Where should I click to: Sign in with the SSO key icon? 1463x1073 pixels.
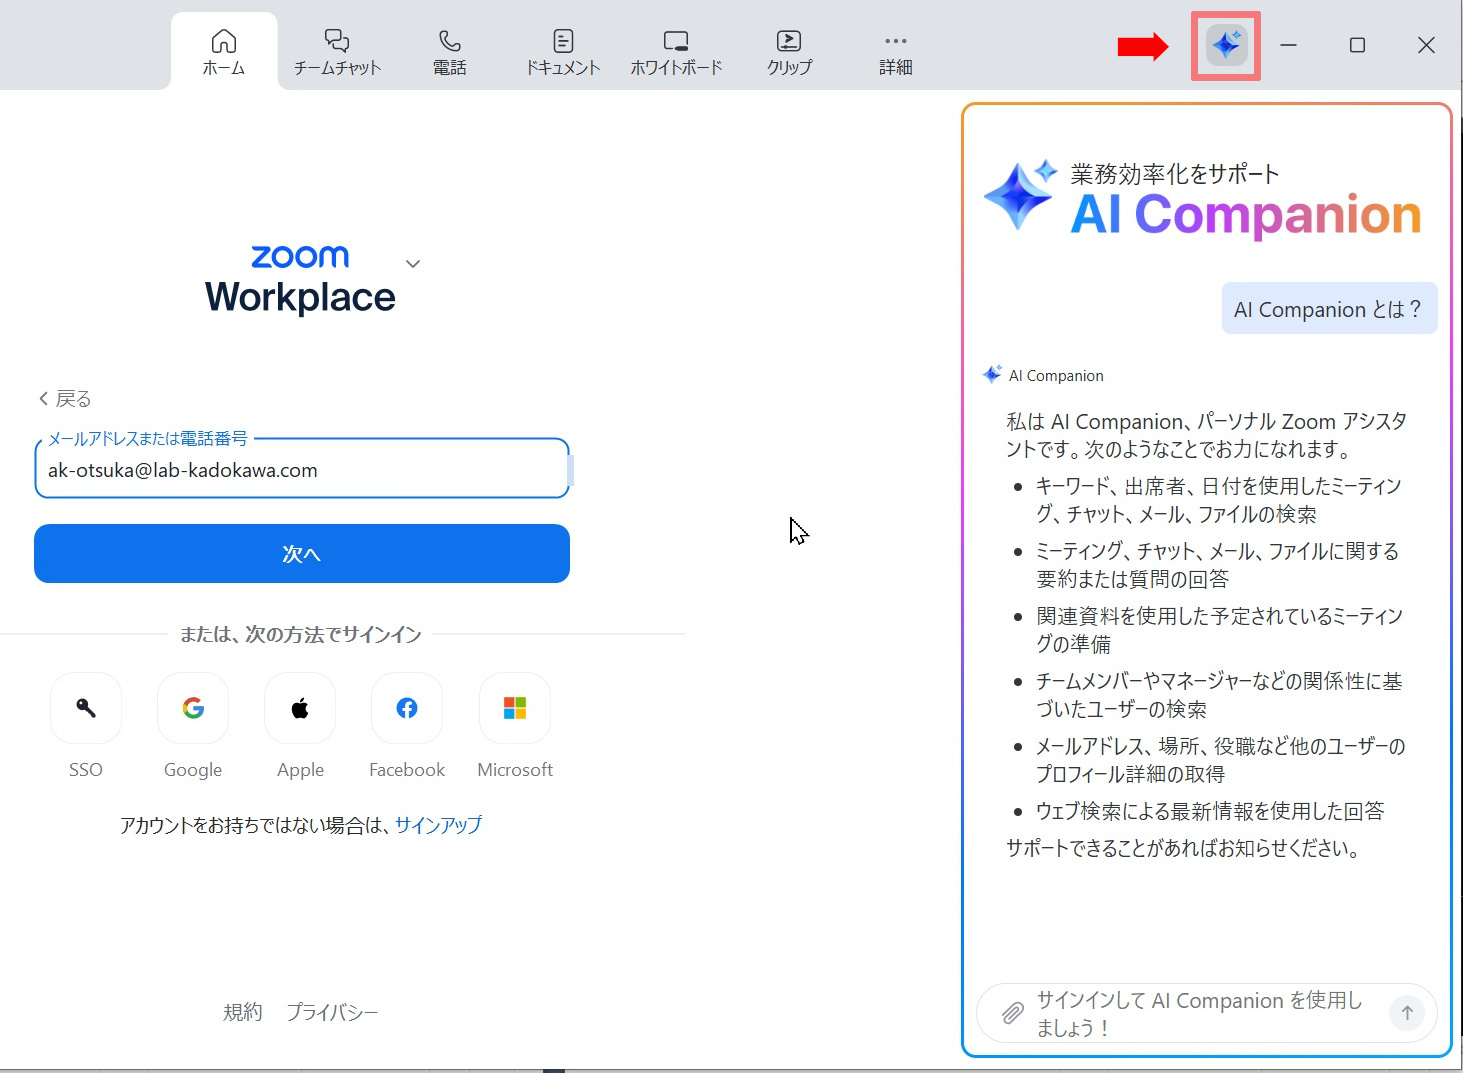tap(86, 708)
